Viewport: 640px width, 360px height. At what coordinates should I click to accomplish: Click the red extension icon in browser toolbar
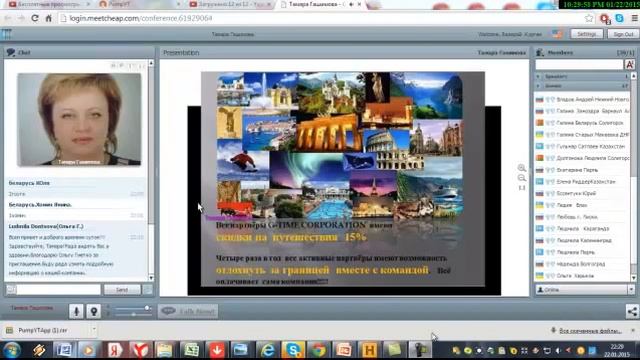click(x=604, y=18)
